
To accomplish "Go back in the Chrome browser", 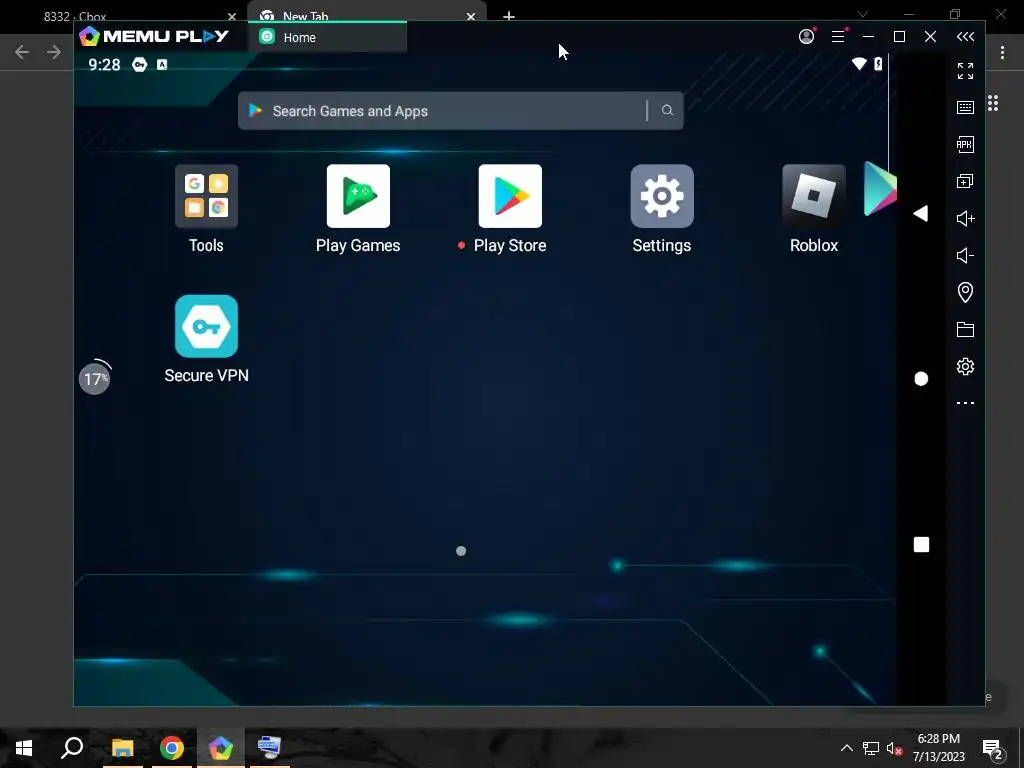I will tap(22, 52).
